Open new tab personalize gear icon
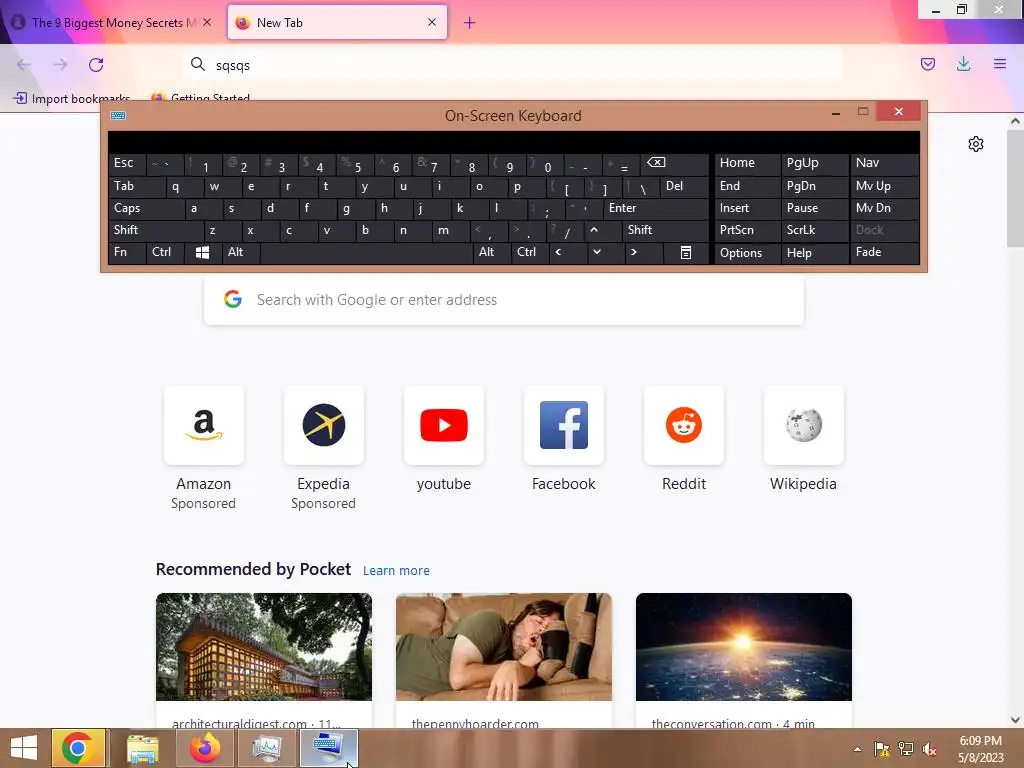 pyautogui.click(x=976, y=144)
